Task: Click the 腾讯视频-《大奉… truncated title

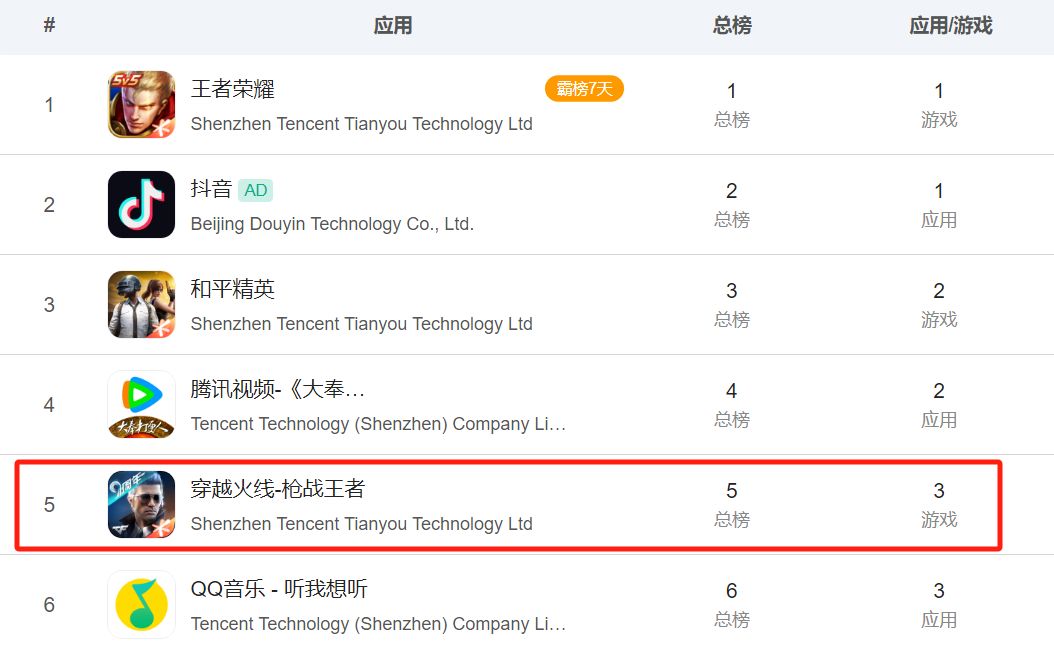Action: click(278, 389)
